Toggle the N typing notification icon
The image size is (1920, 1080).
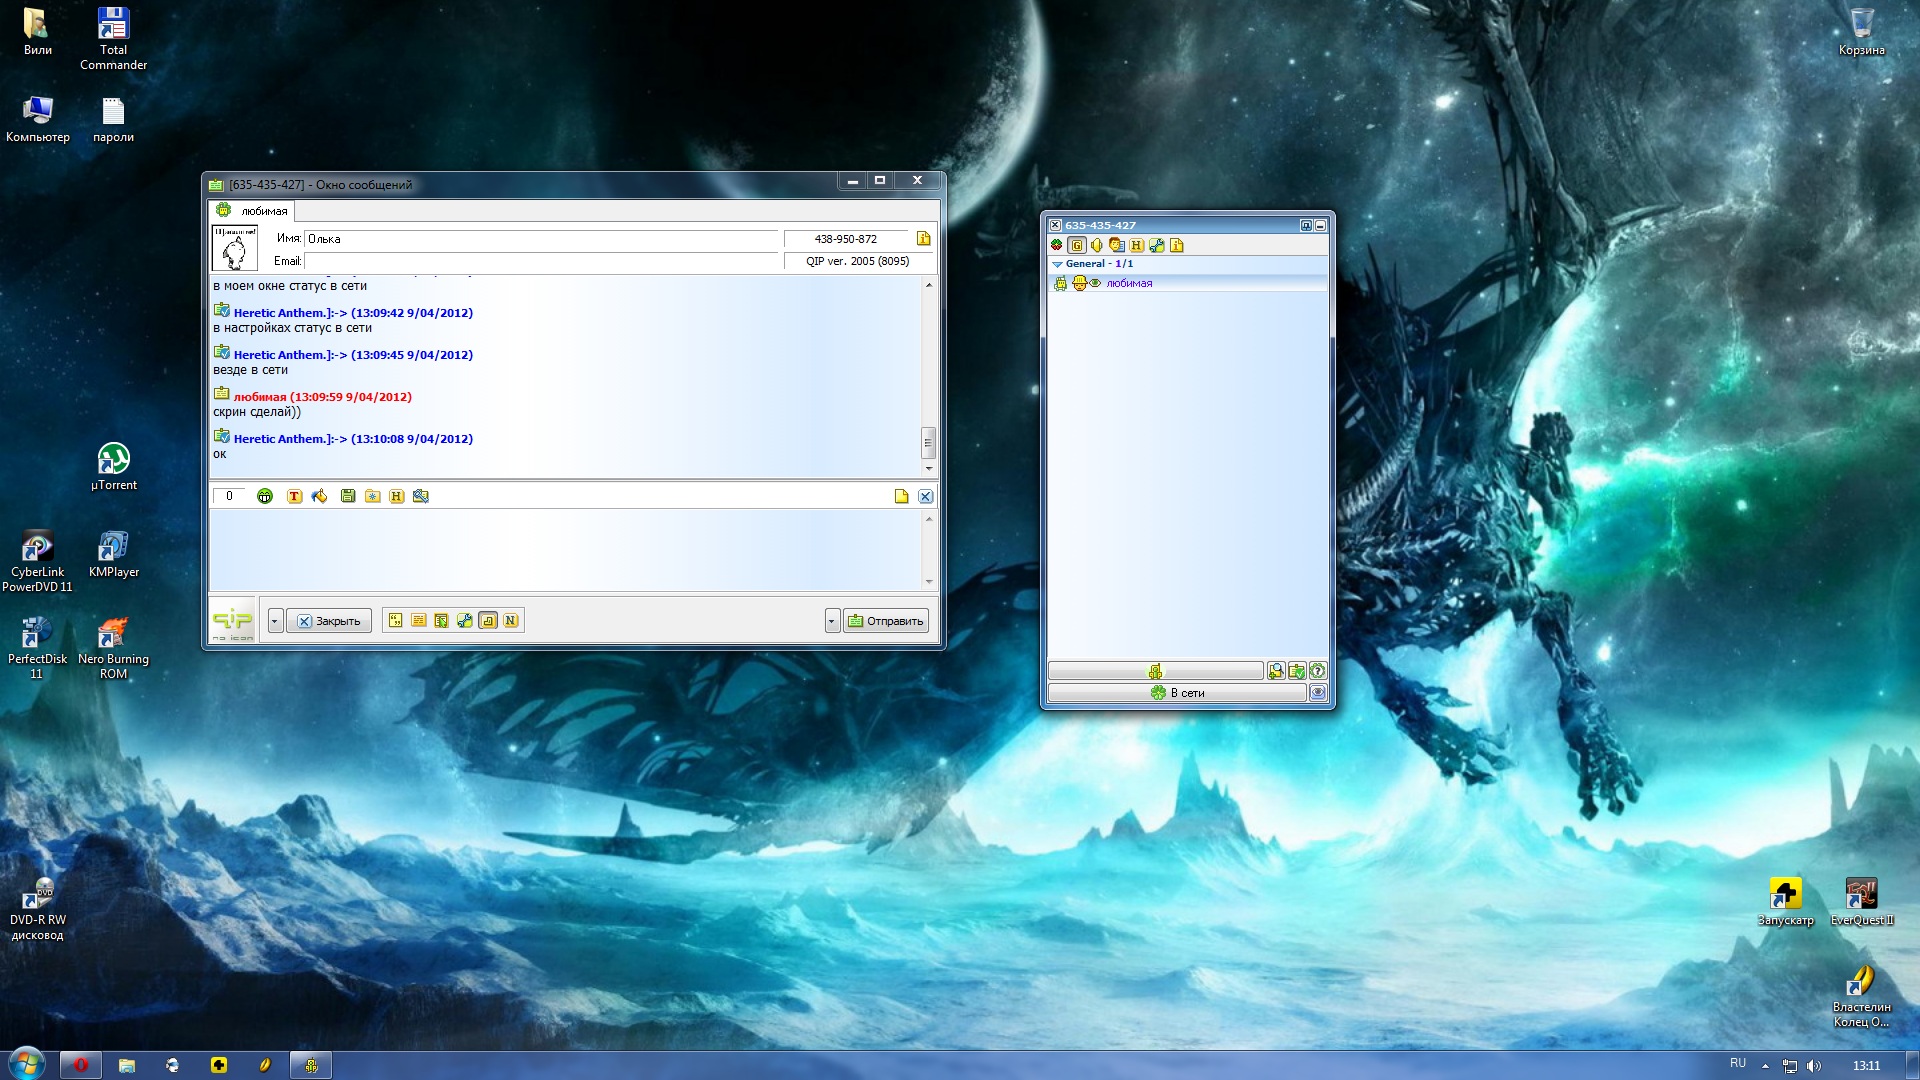tap(511, 621)
